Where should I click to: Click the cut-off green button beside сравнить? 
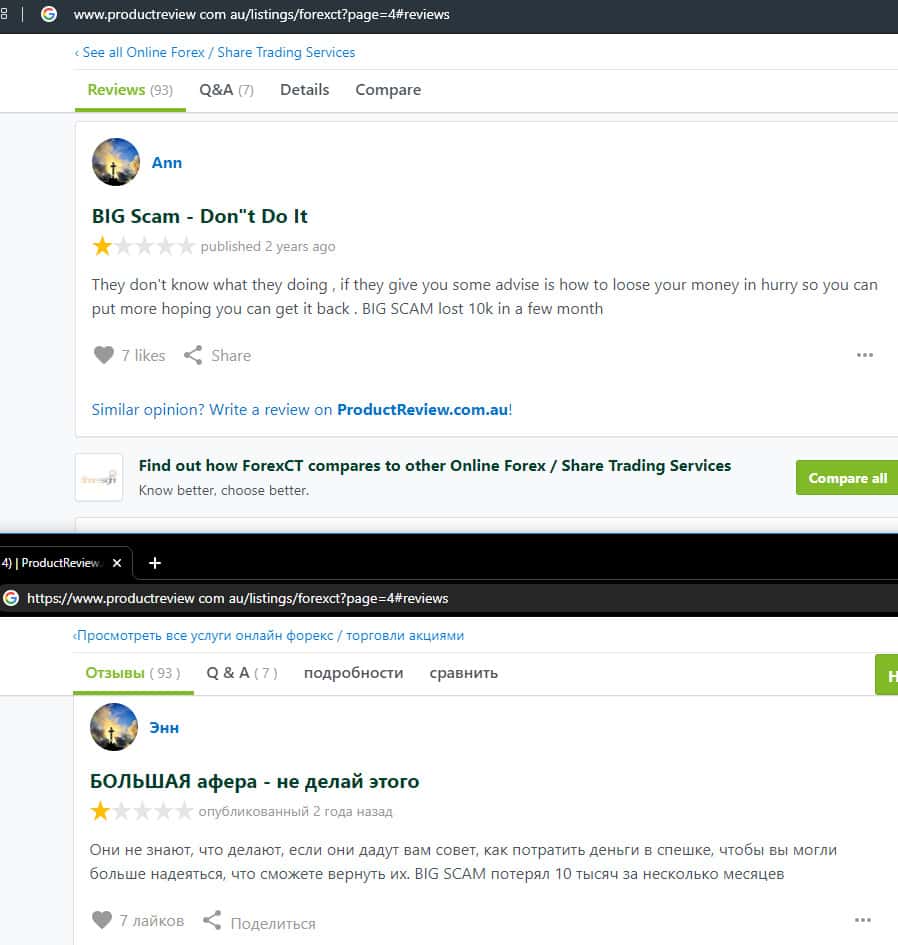click(x=887, y=674)
